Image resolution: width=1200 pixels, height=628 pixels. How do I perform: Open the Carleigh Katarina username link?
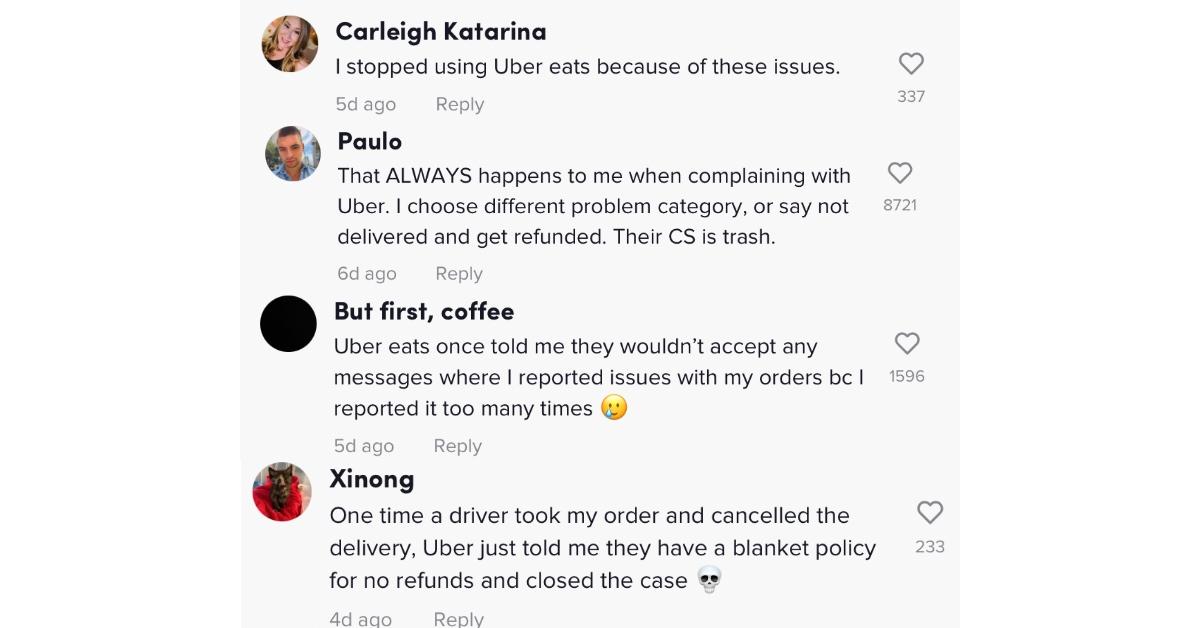pyautogui.click(x=440, y=32)
